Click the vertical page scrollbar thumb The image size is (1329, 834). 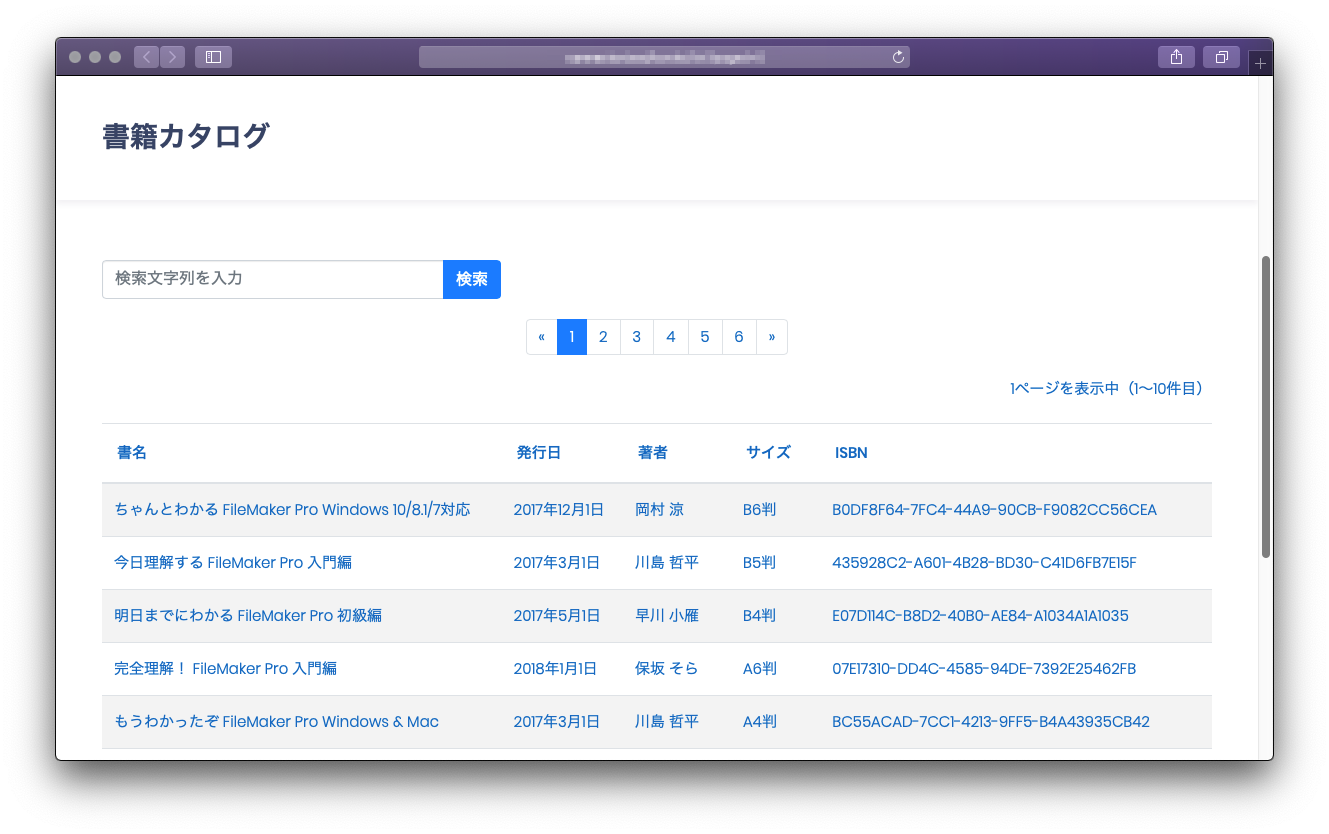[1265, 407]
